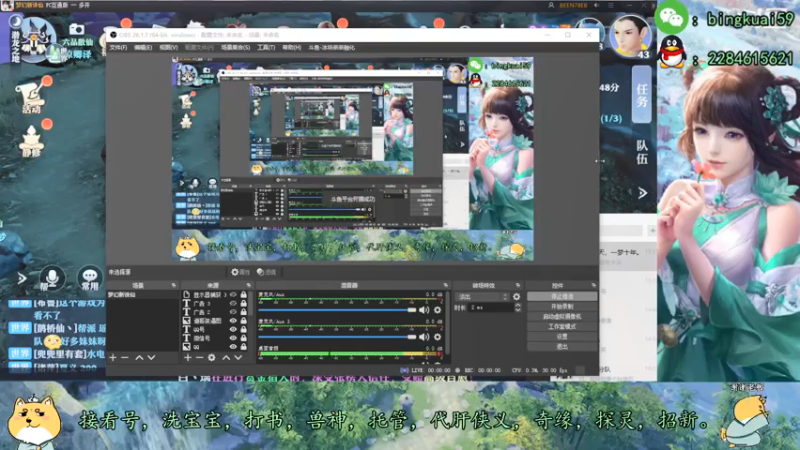Screen dimensions: 800x450
Task: Move scene up with arrow icon
Action: click(x=139, y=358)
